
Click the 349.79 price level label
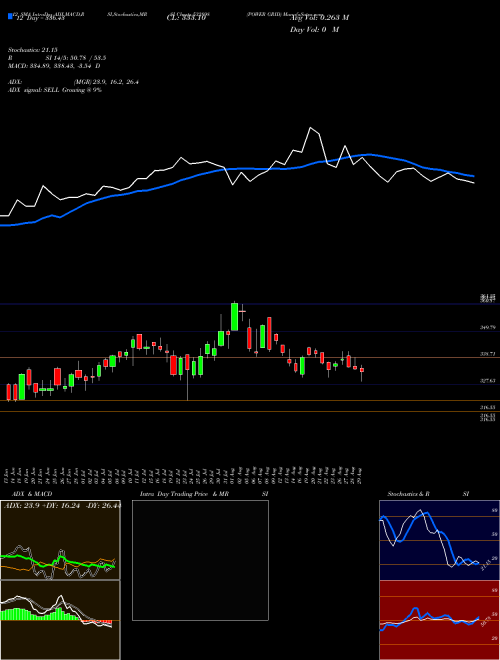tap(488, 327)
